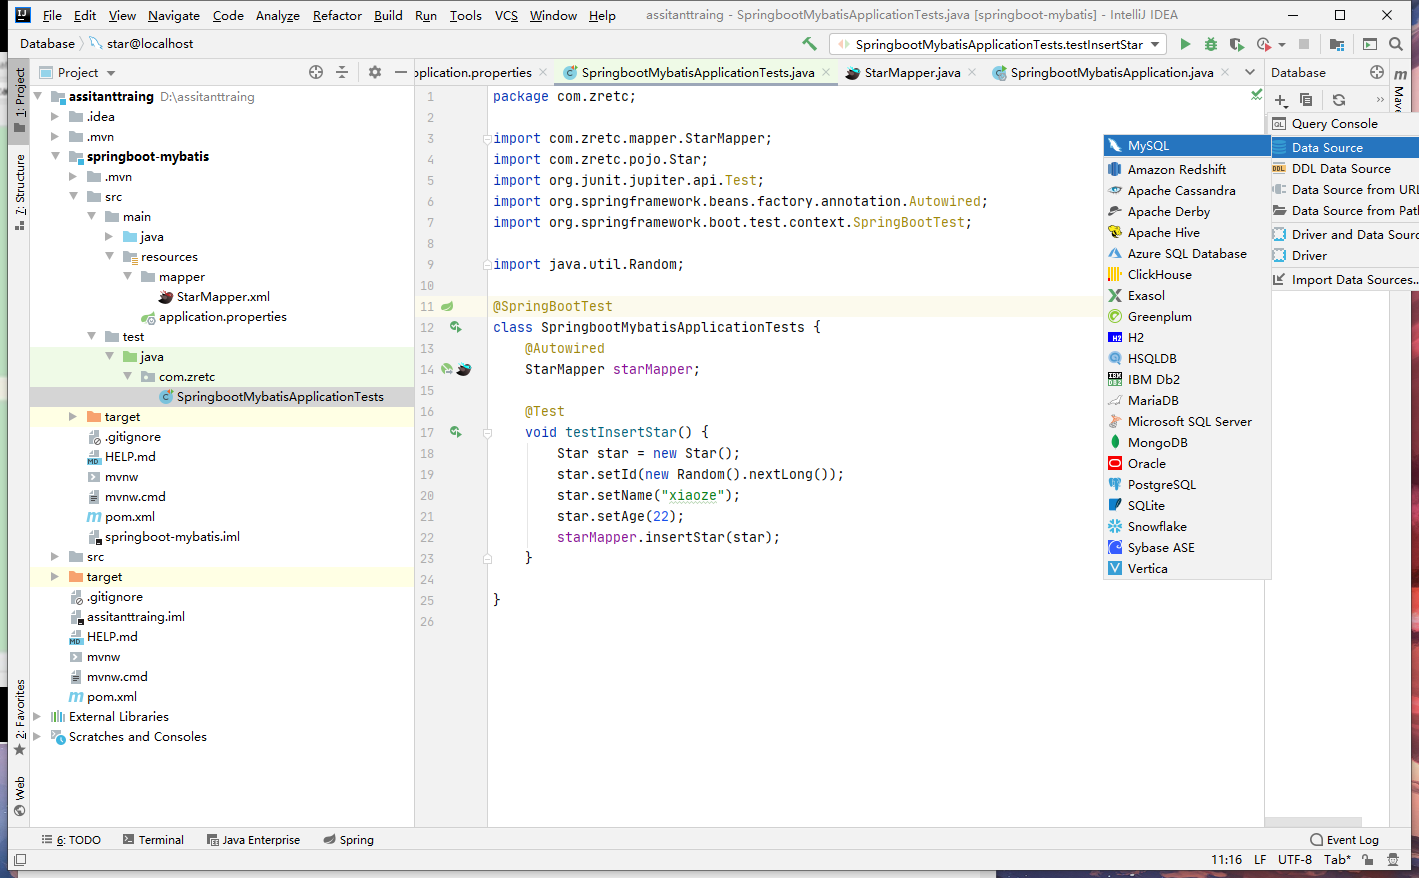Expand the .idea folder in tree

(x=56, y=117)
